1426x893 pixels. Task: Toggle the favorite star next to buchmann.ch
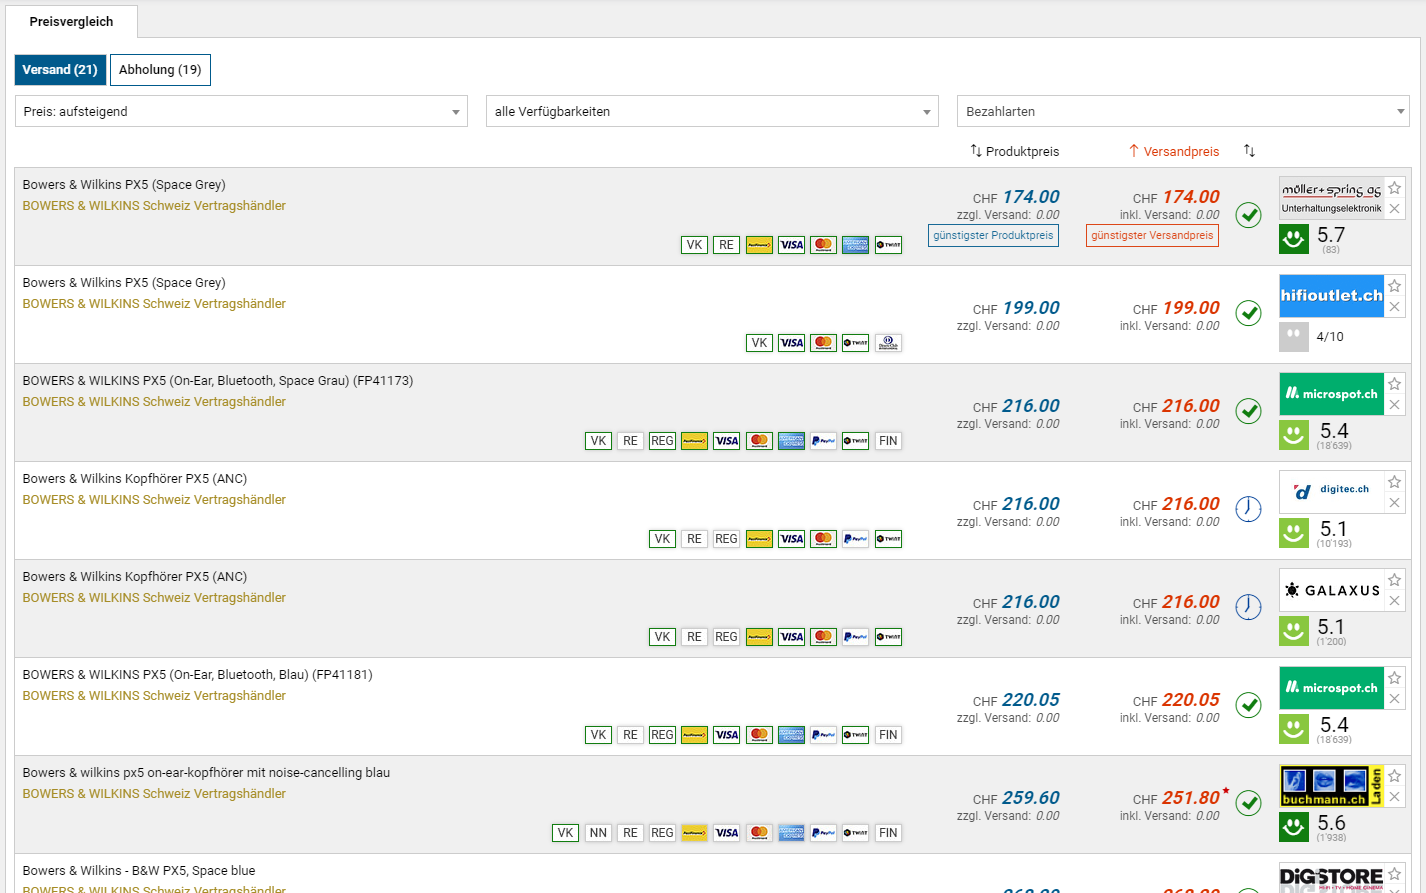pos(1394,776)
